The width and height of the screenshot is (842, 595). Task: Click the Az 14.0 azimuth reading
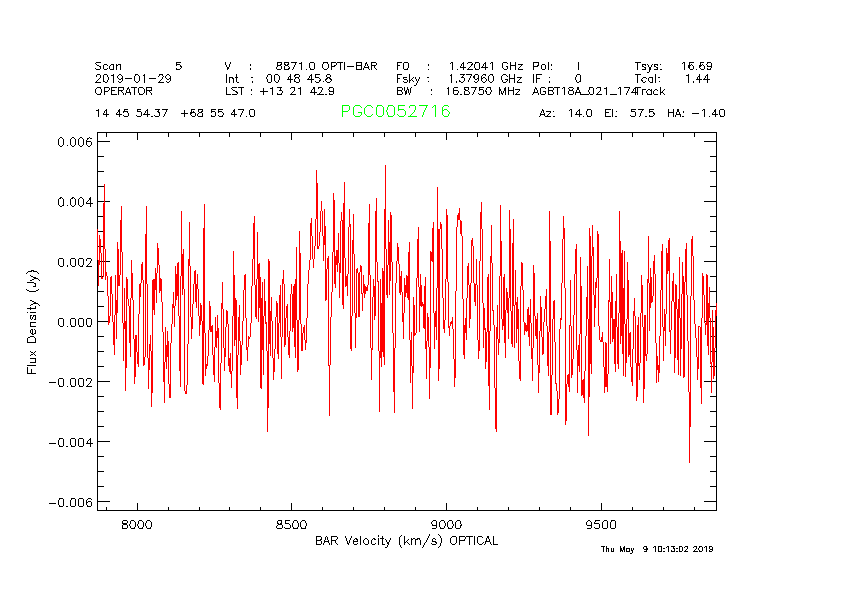click(x=565, y=114)
